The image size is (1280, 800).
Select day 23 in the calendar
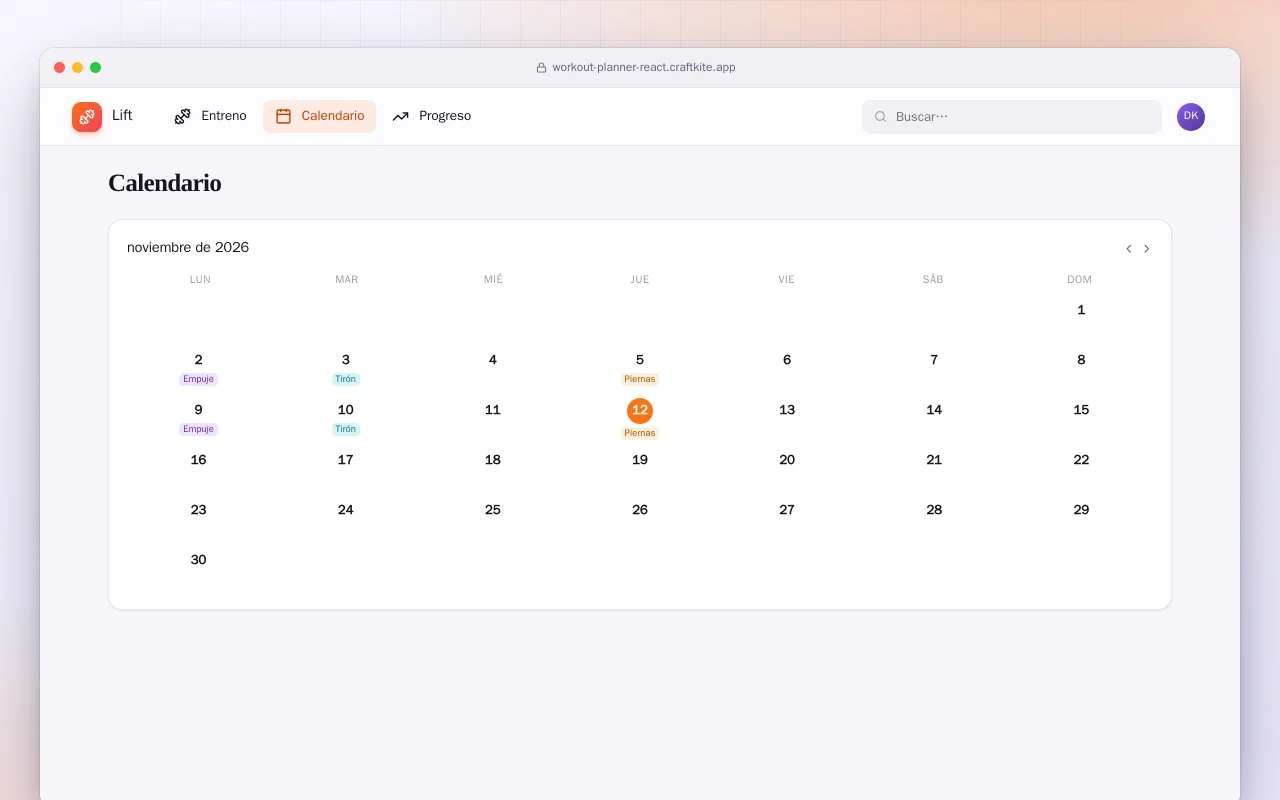198,510
